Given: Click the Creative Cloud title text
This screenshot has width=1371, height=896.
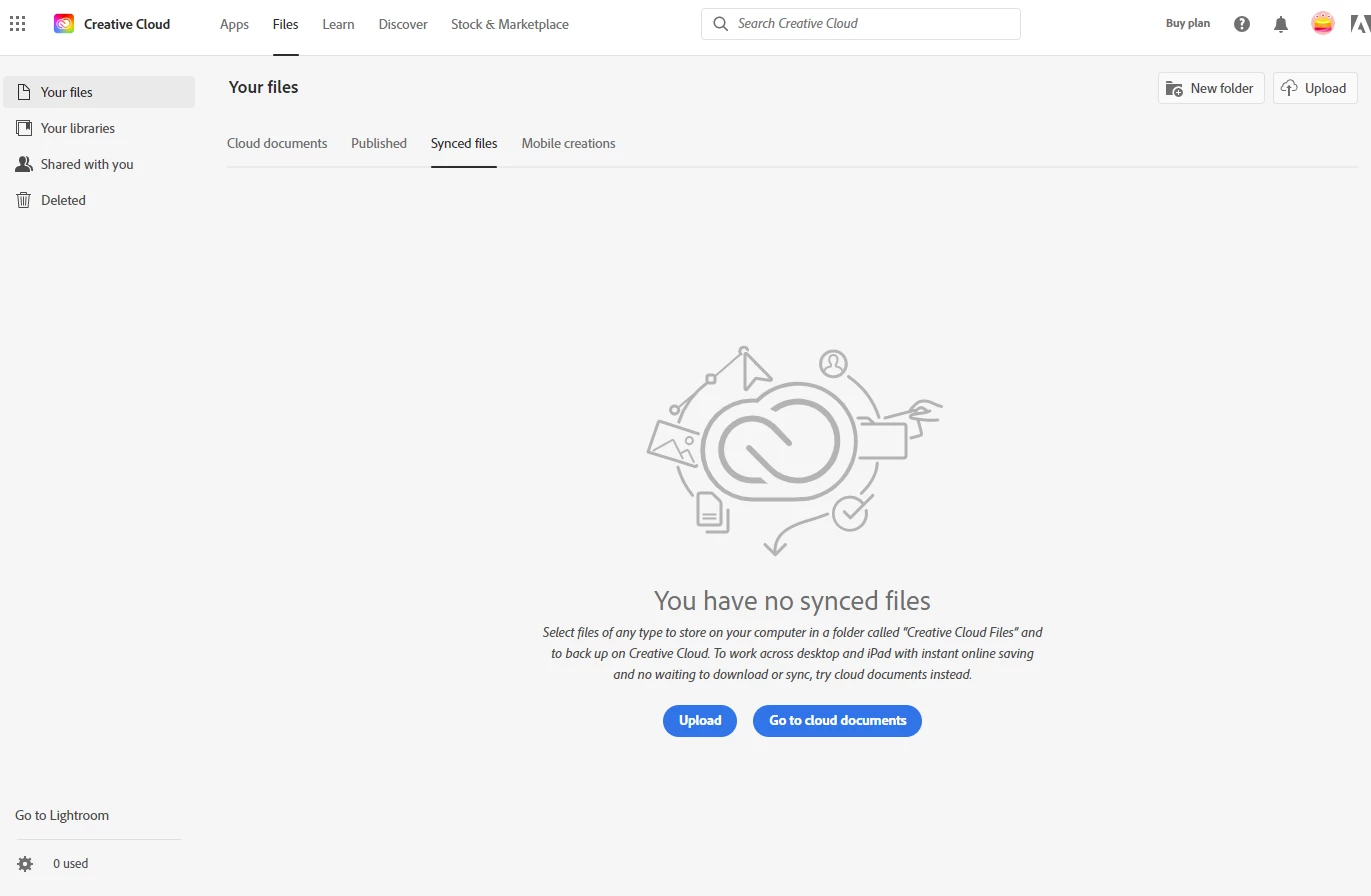Looking at the screenshot, I should point(127,24).
